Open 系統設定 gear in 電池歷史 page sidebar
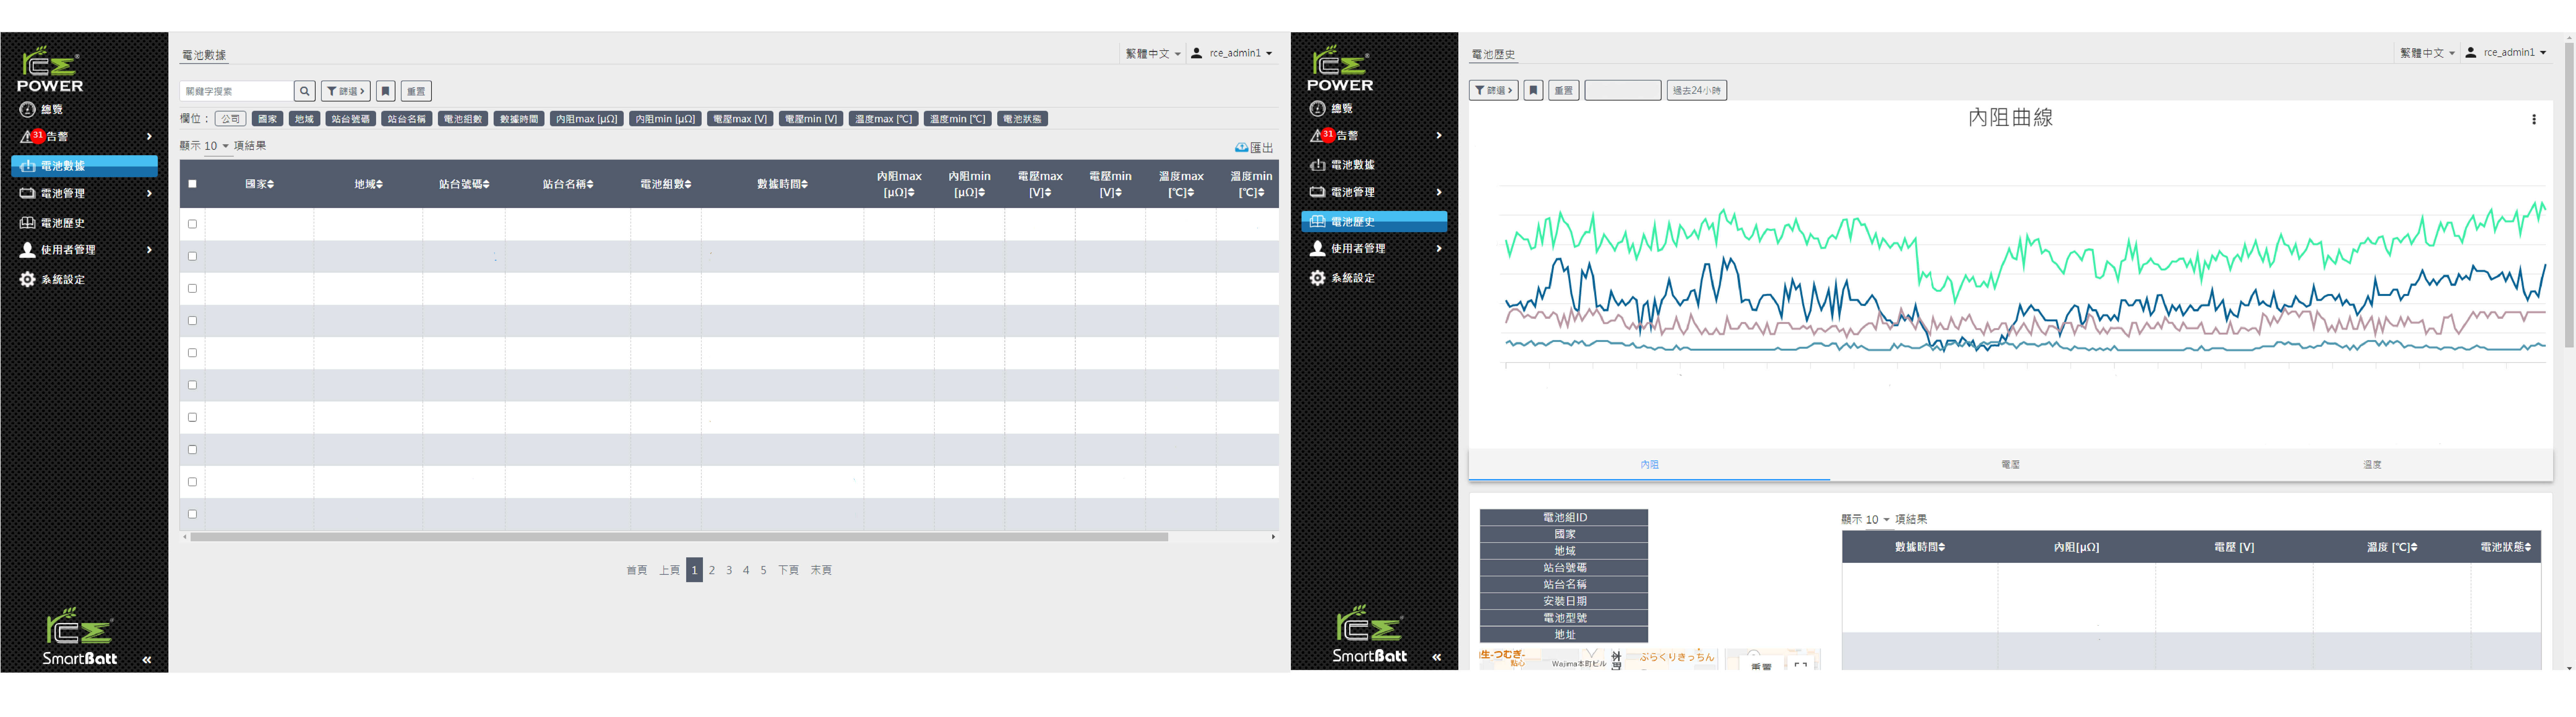This screenshot has width=2576, height=717. 1317,278
